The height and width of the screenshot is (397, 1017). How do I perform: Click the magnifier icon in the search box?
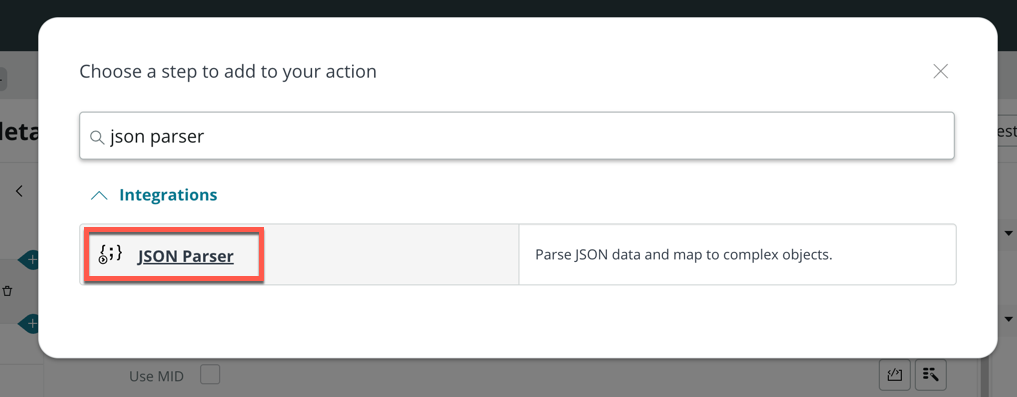point(97,138)
